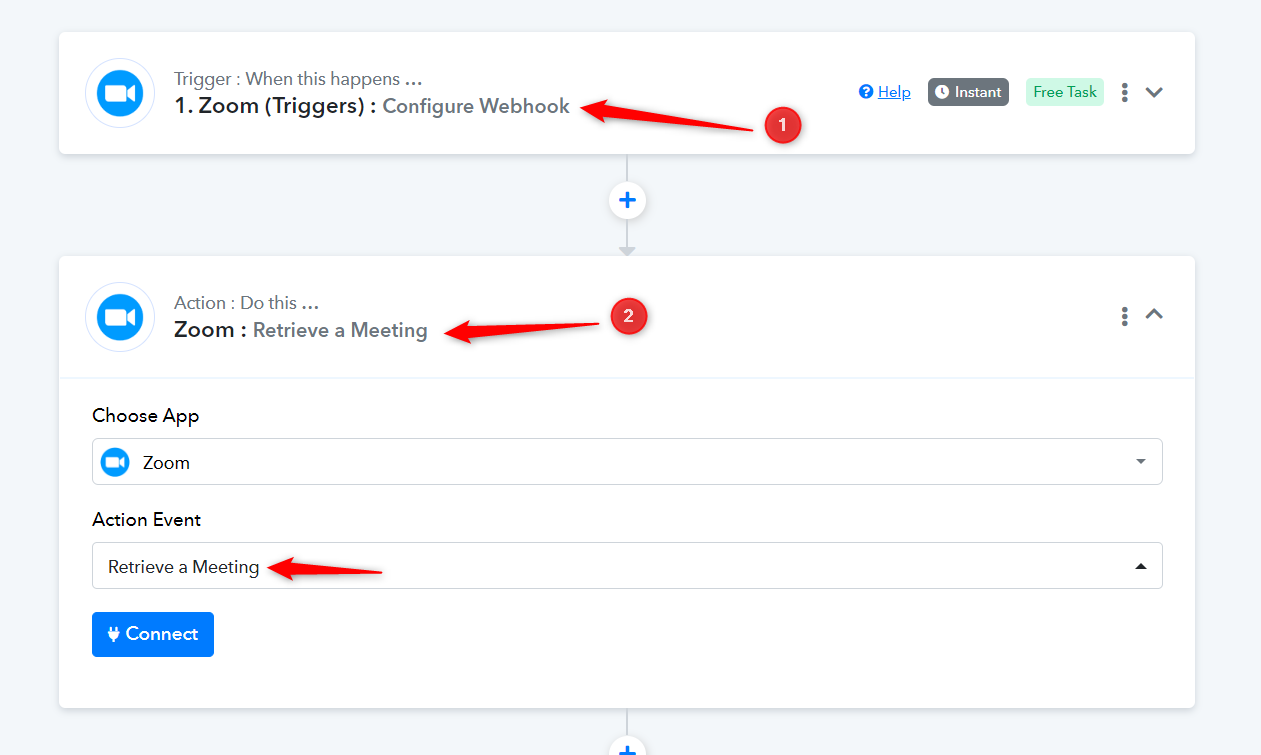Click the title 'Zoom : Retrieve a Meeting'
Screen dimensions: 1261x755
tap(301, 330)
